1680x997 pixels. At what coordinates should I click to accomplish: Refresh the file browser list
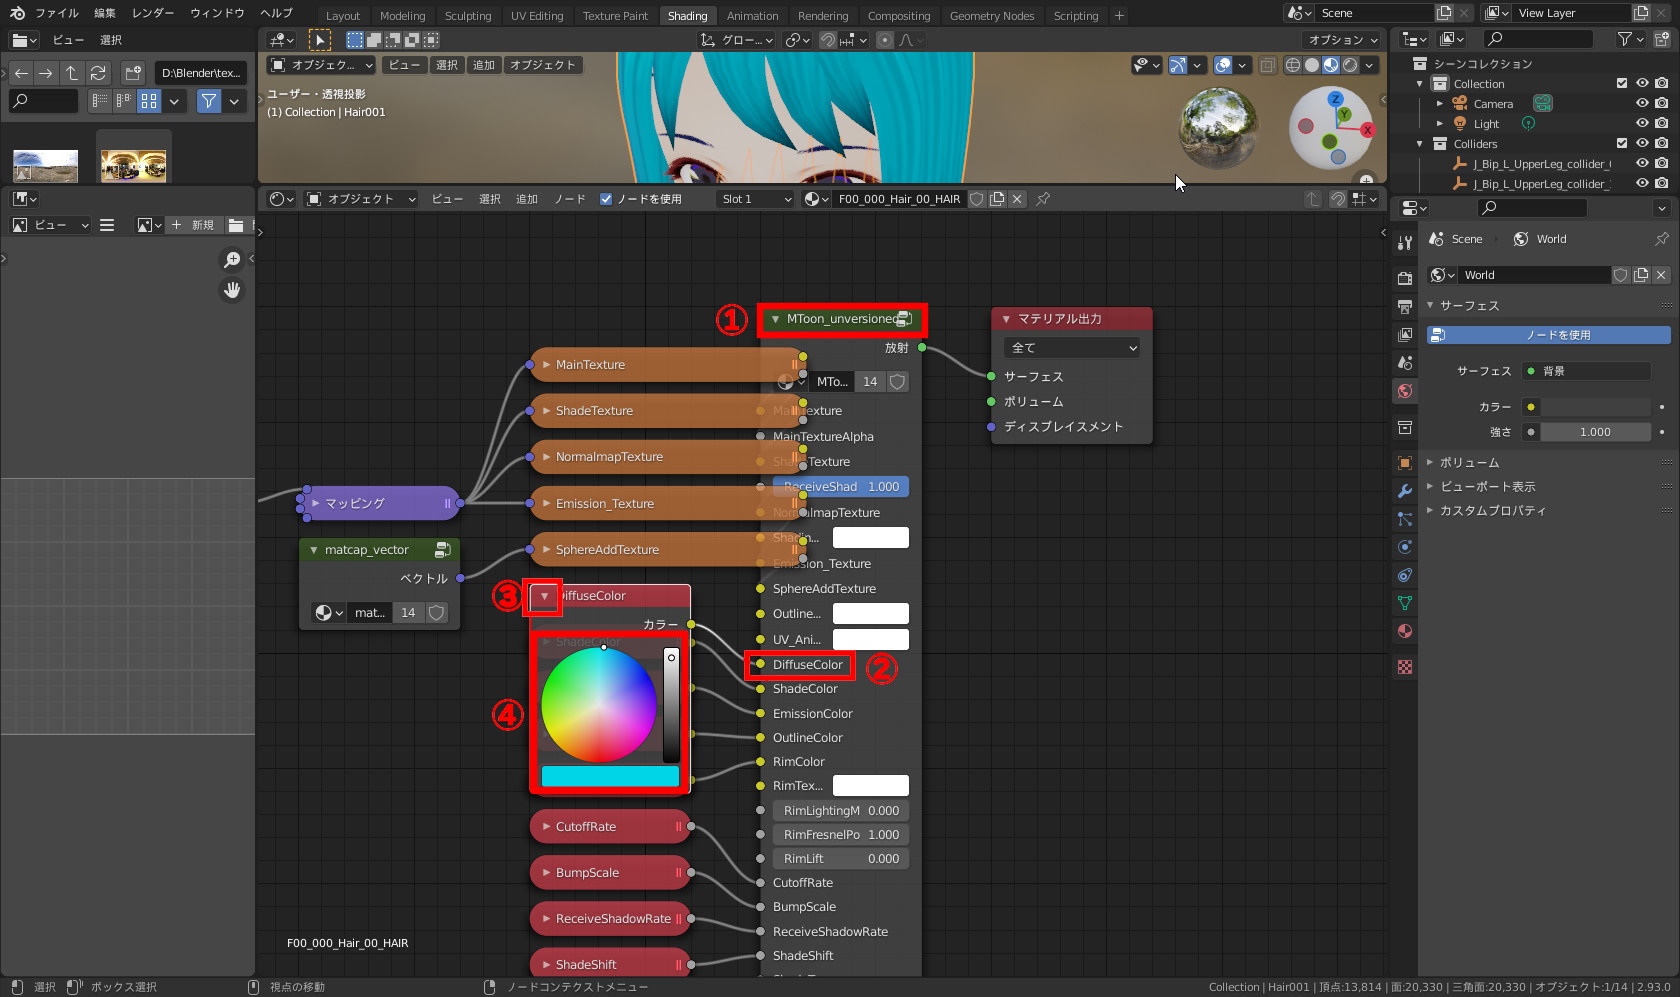coord(97,73)
